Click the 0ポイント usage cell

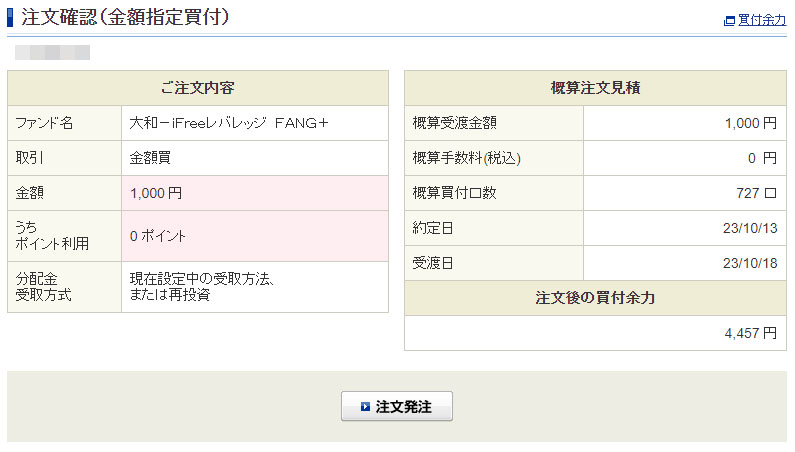158,236
